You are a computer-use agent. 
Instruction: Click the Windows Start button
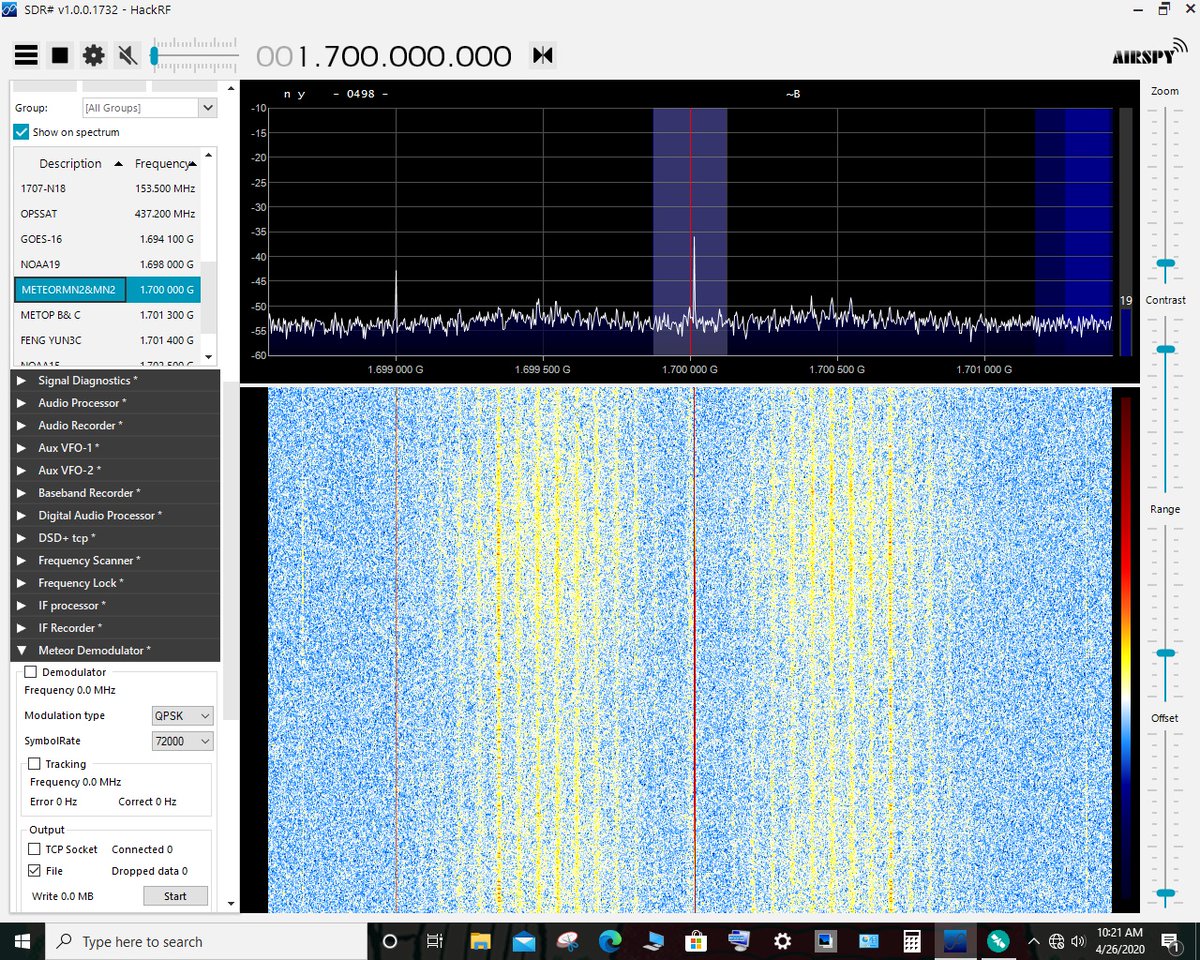coord(22,941)
